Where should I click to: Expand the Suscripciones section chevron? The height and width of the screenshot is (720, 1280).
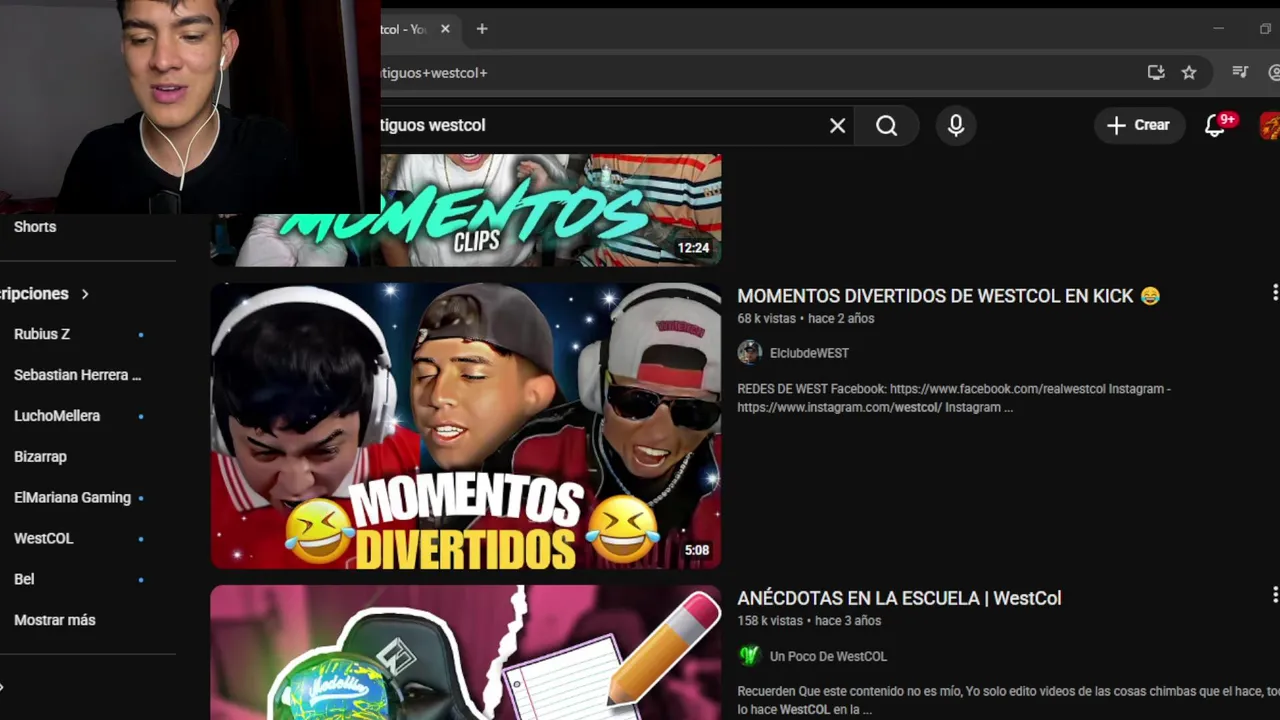point(85,294)
